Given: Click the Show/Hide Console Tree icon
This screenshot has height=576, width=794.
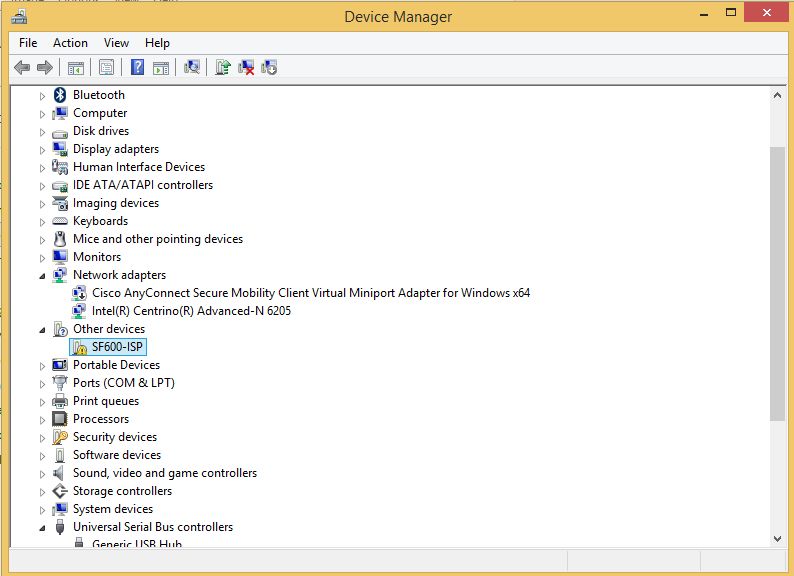Looking at the screenshot, I should tap(75, 67).
